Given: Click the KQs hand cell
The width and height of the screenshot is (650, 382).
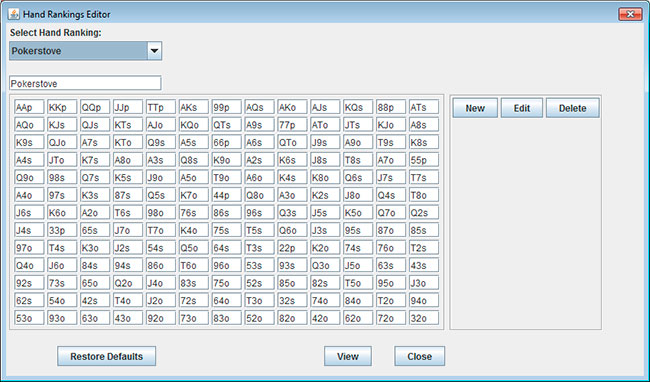Looking at the screenshot, I should click(x=358, y=107).
